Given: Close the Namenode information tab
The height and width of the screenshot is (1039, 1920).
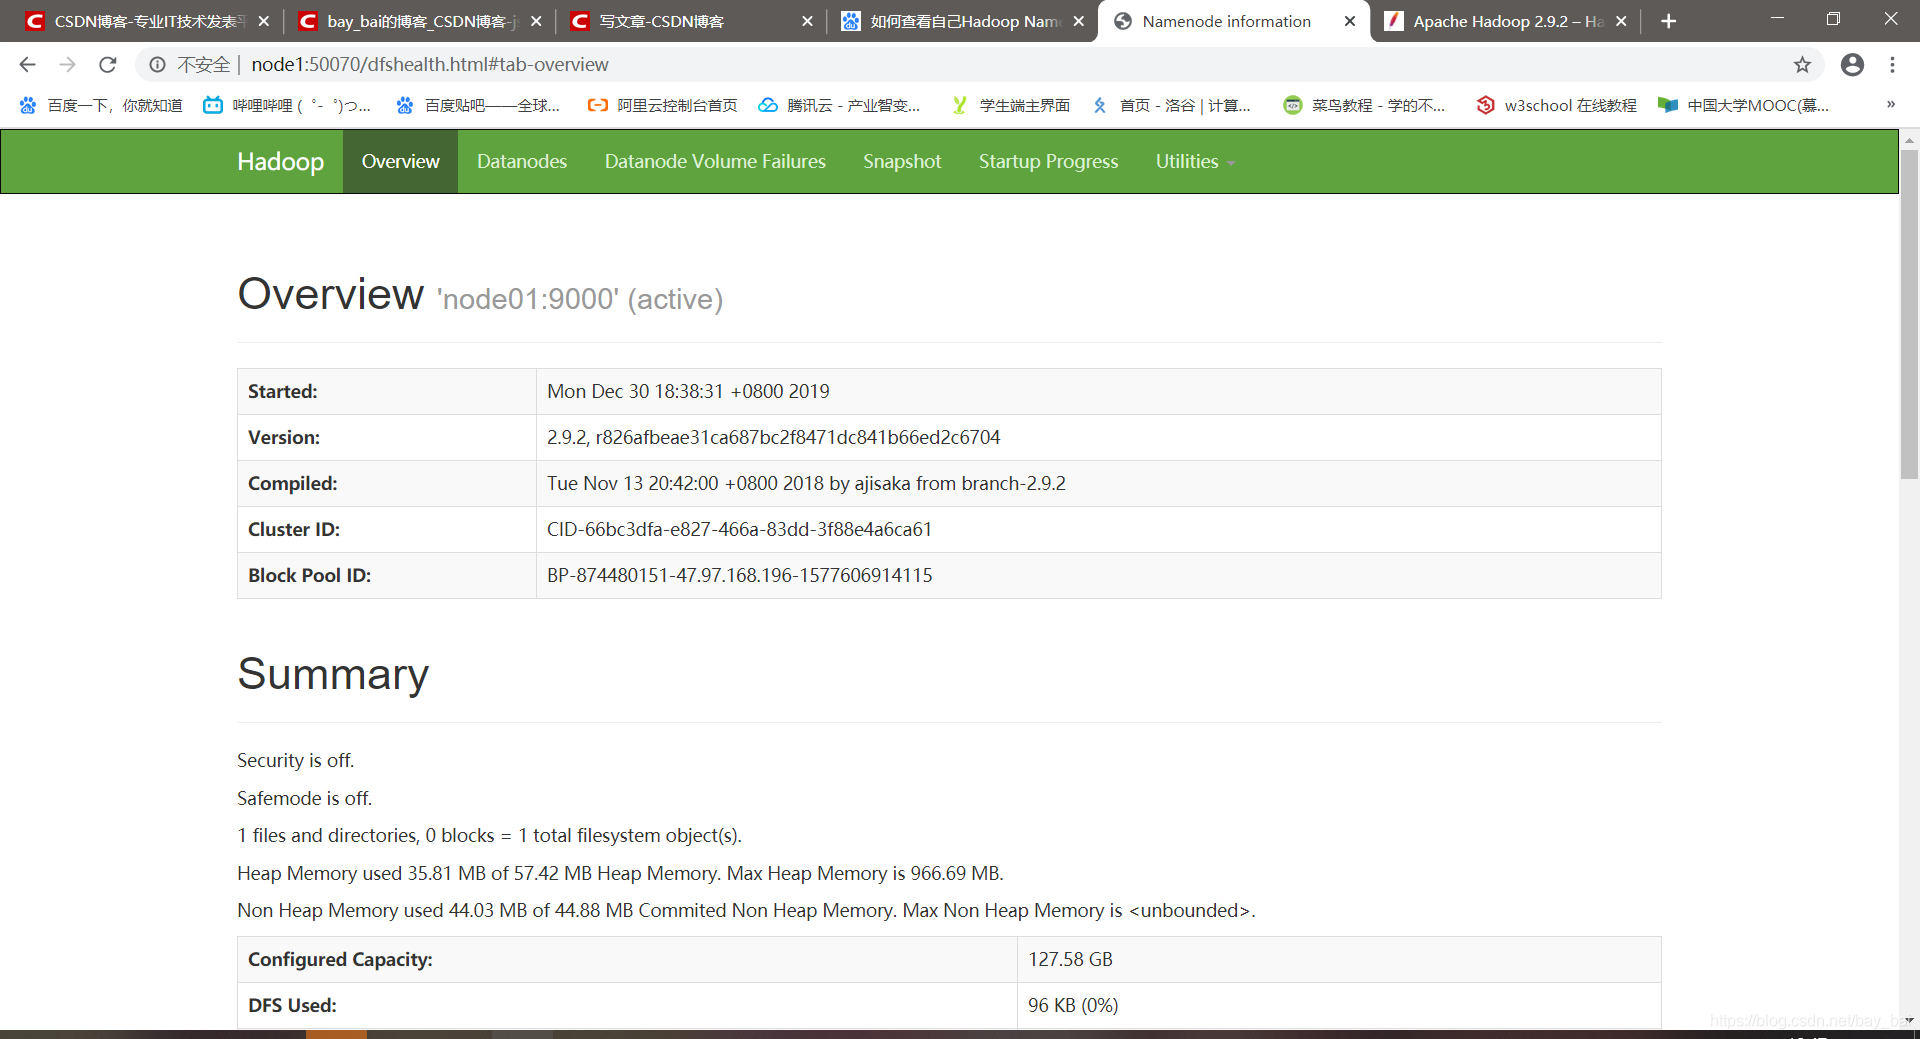Looking at the screenshot, I should [1350, 21].
